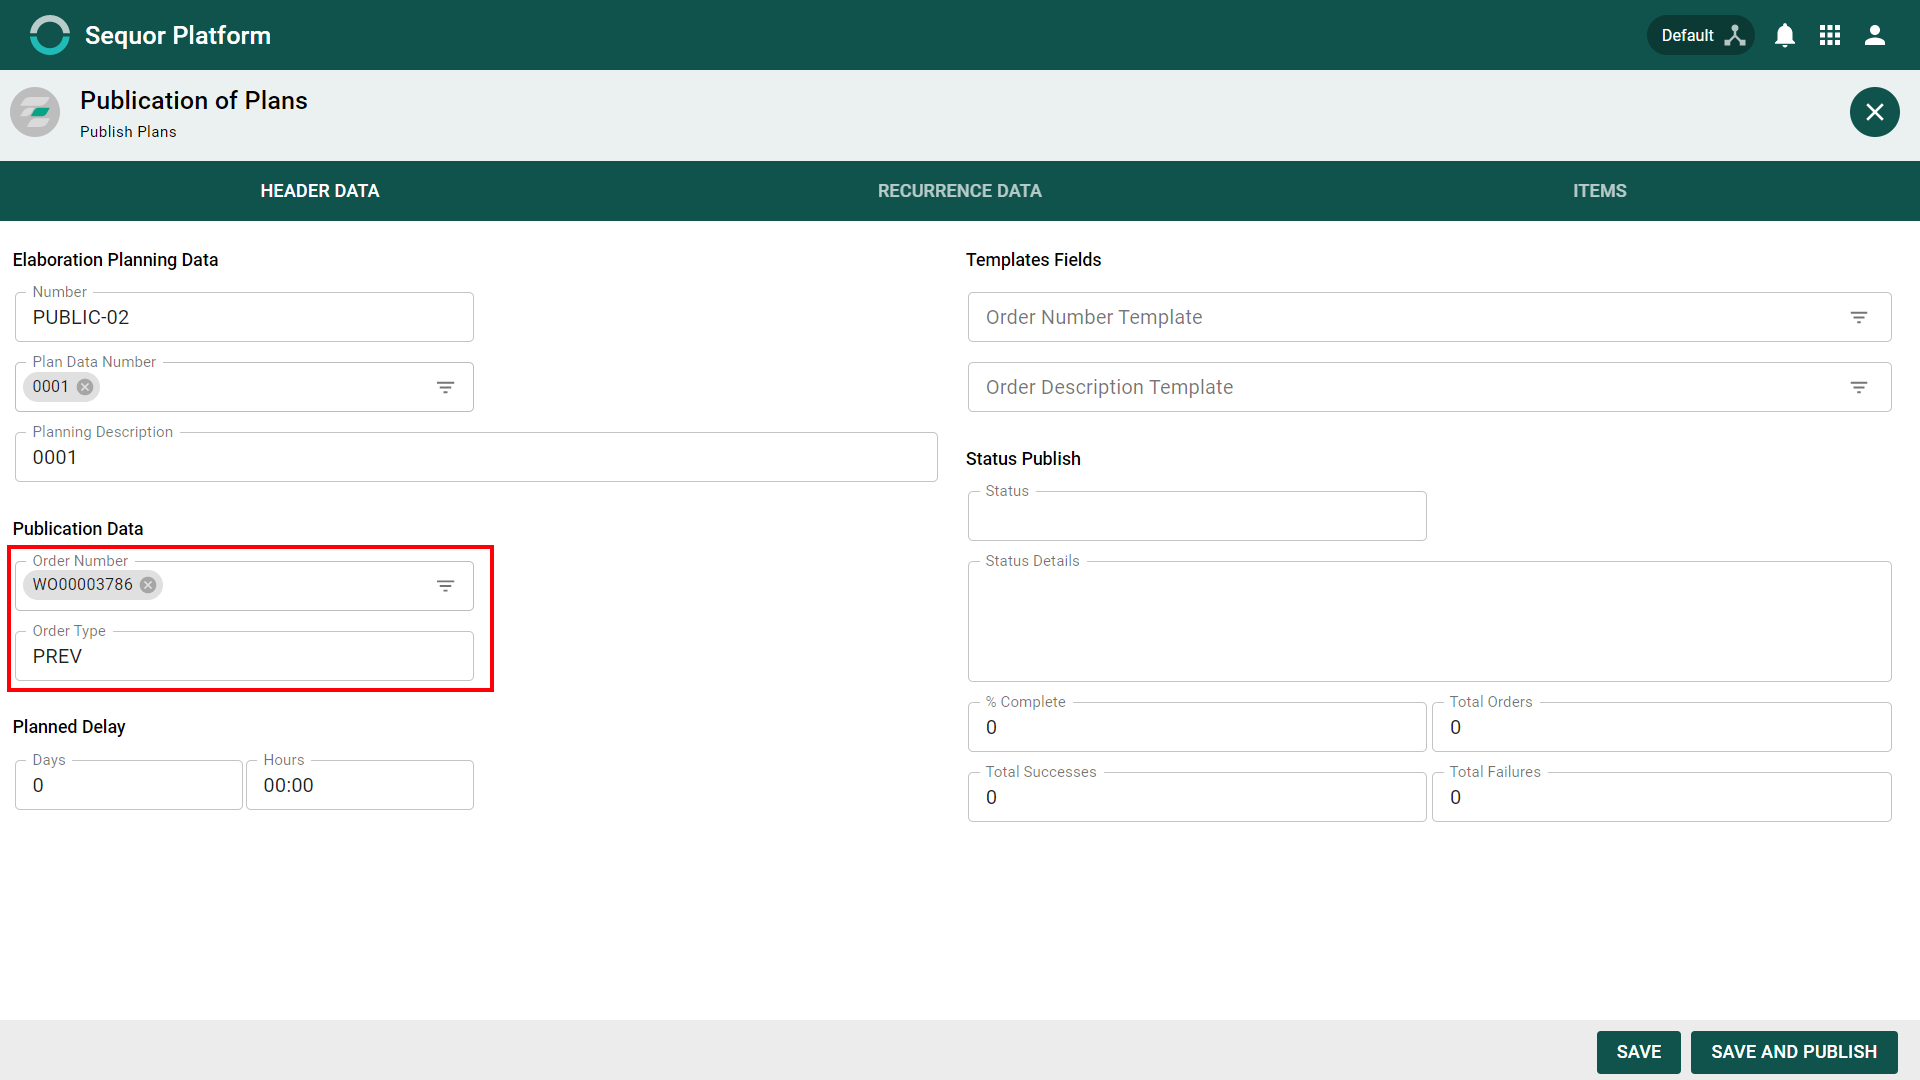Click the Planning Description field
Image resolution: width=1920 pixels, height=1080 pixels.
(x=476, y=457)
